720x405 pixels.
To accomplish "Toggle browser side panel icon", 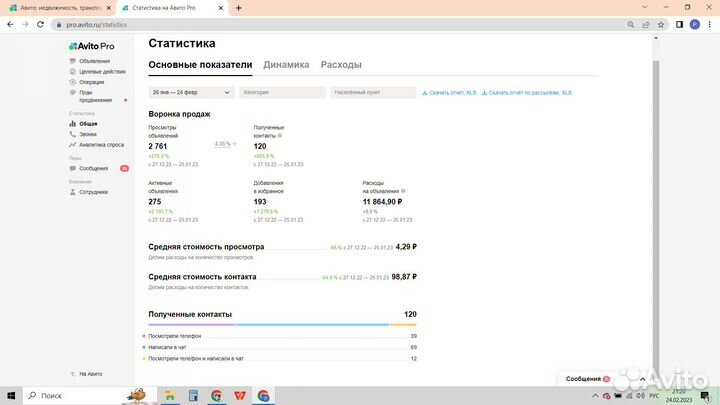I will coord(680,24).
